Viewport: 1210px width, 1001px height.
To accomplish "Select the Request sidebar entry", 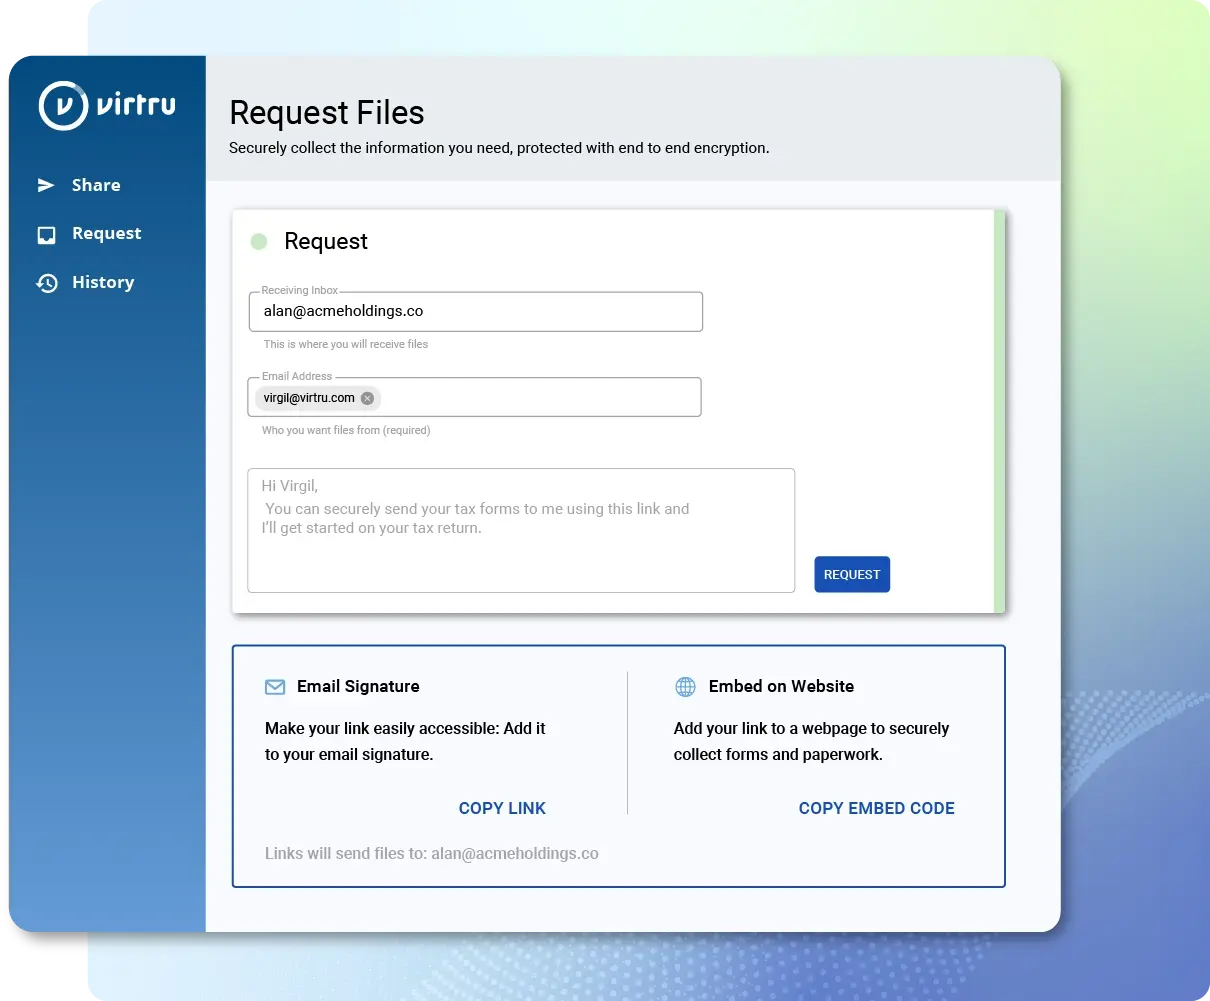I will [106, 233].
